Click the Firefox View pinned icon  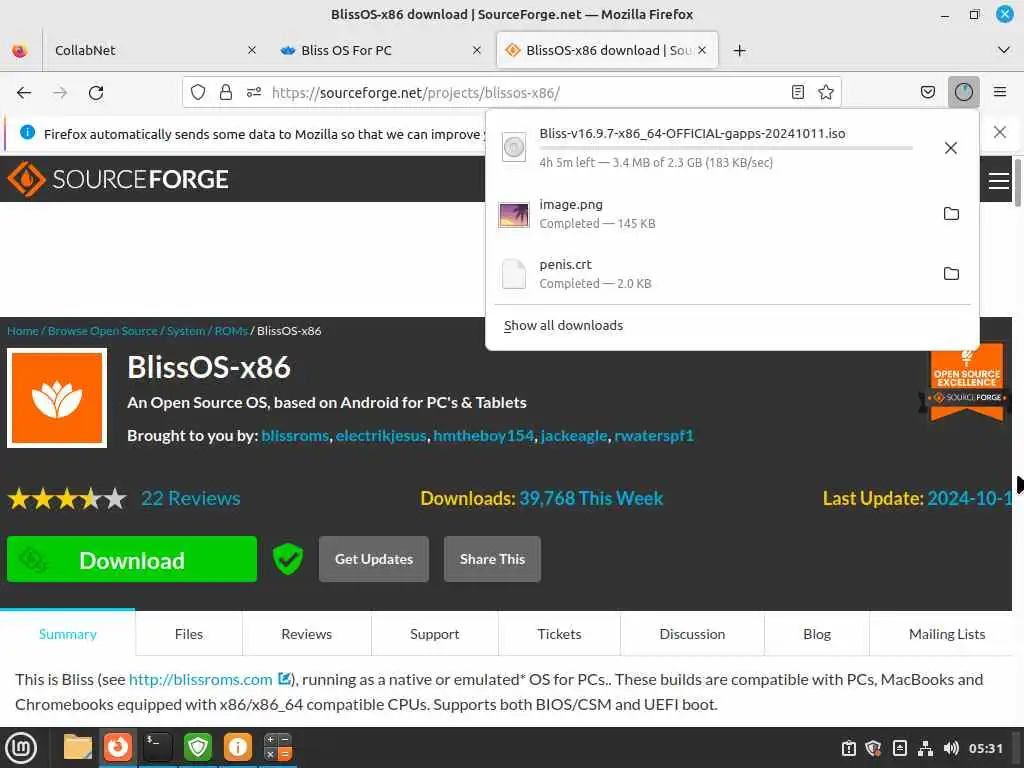coord(20,50)
